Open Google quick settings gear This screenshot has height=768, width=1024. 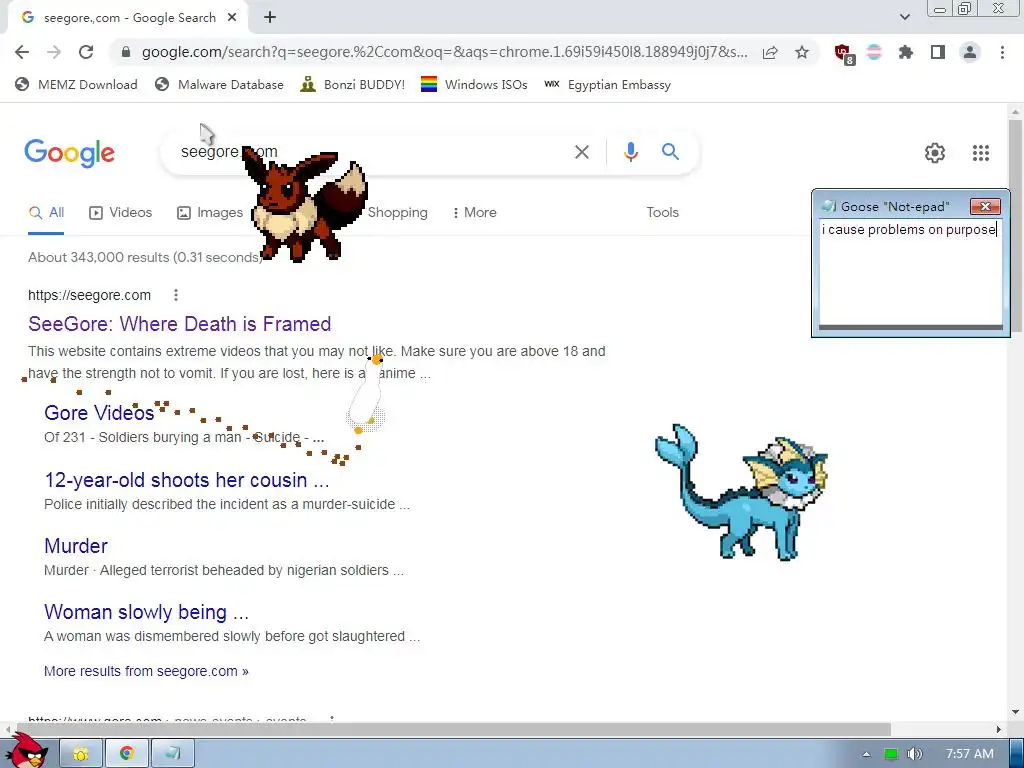pos(935,153)
